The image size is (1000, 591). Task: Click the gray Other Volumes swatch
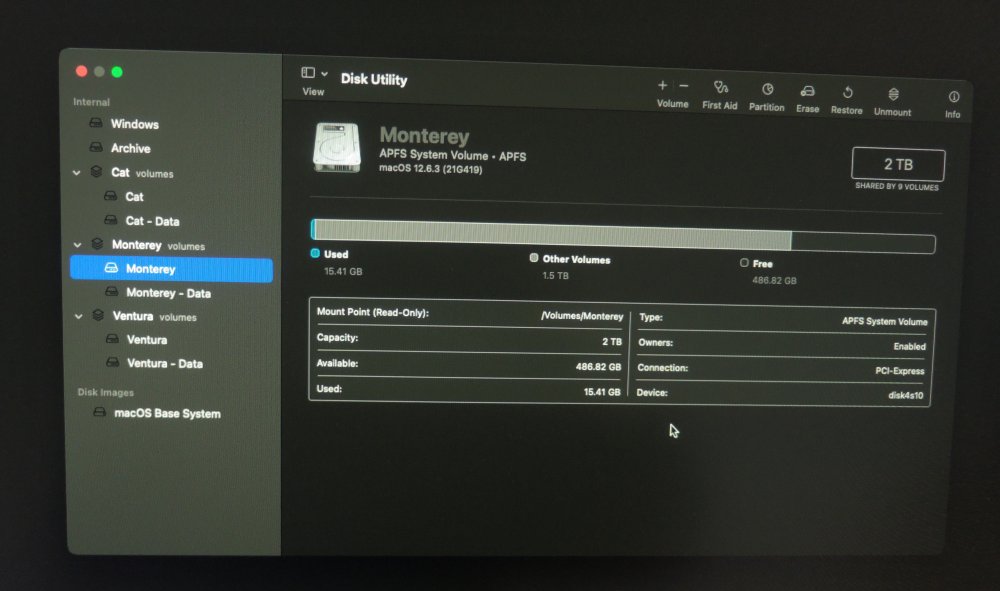534,258
